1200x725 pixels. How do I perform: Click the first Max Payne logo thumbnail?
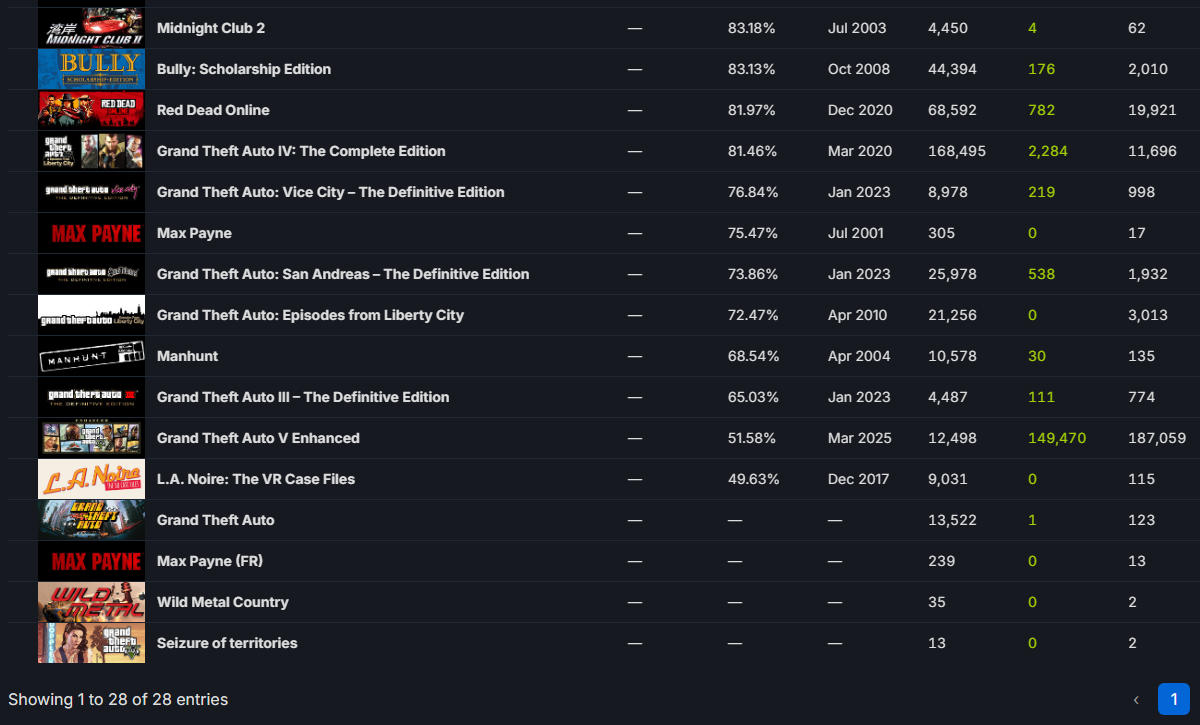pyautogui.click(x=91, y=233)
